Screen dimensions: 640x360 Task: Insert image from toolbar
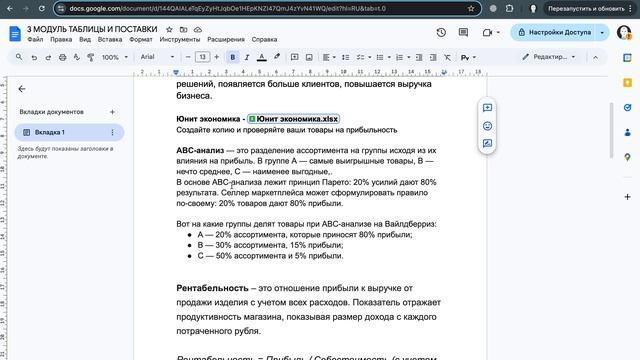[309, 57]
